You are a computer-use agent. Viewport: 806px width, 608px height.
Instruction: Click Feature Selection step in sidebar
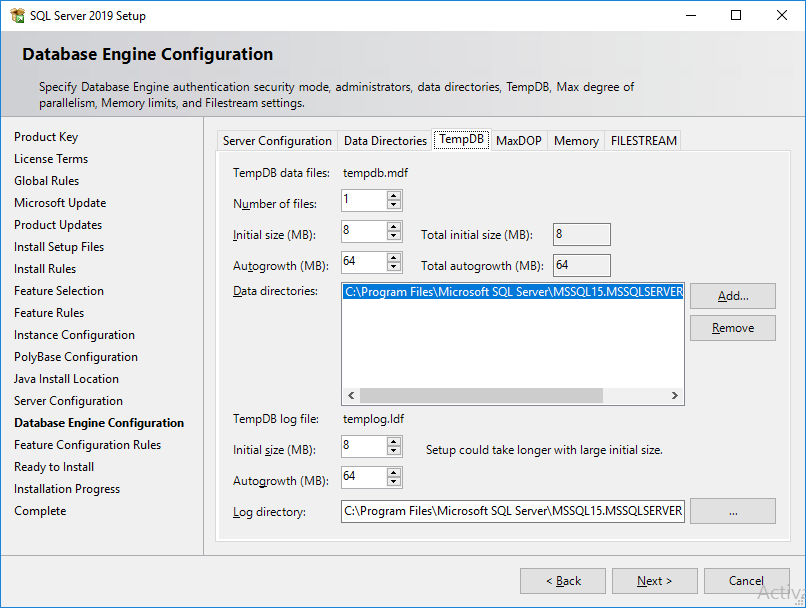pyautogui.click(x=59, y=291)
